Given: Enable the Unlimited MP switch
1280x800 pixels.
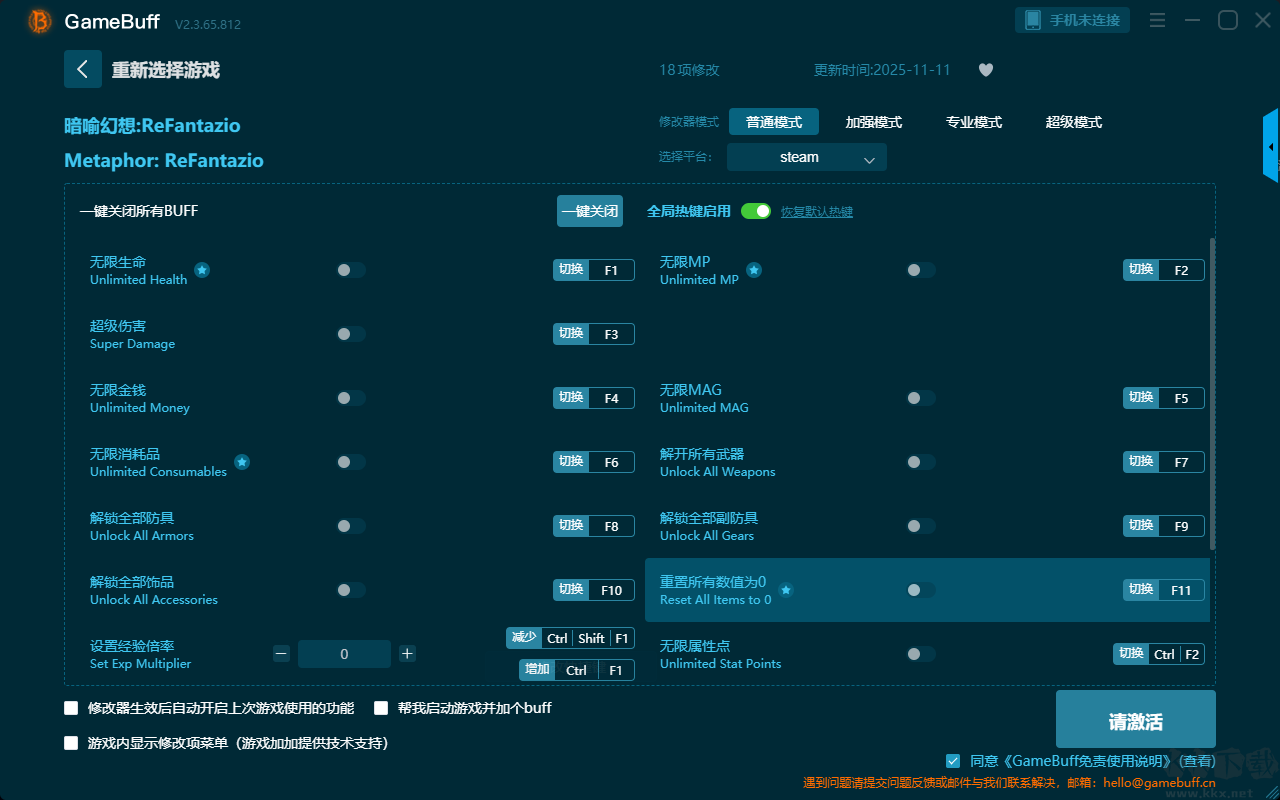Looking at the screenshot, I should tap(921, 270).
